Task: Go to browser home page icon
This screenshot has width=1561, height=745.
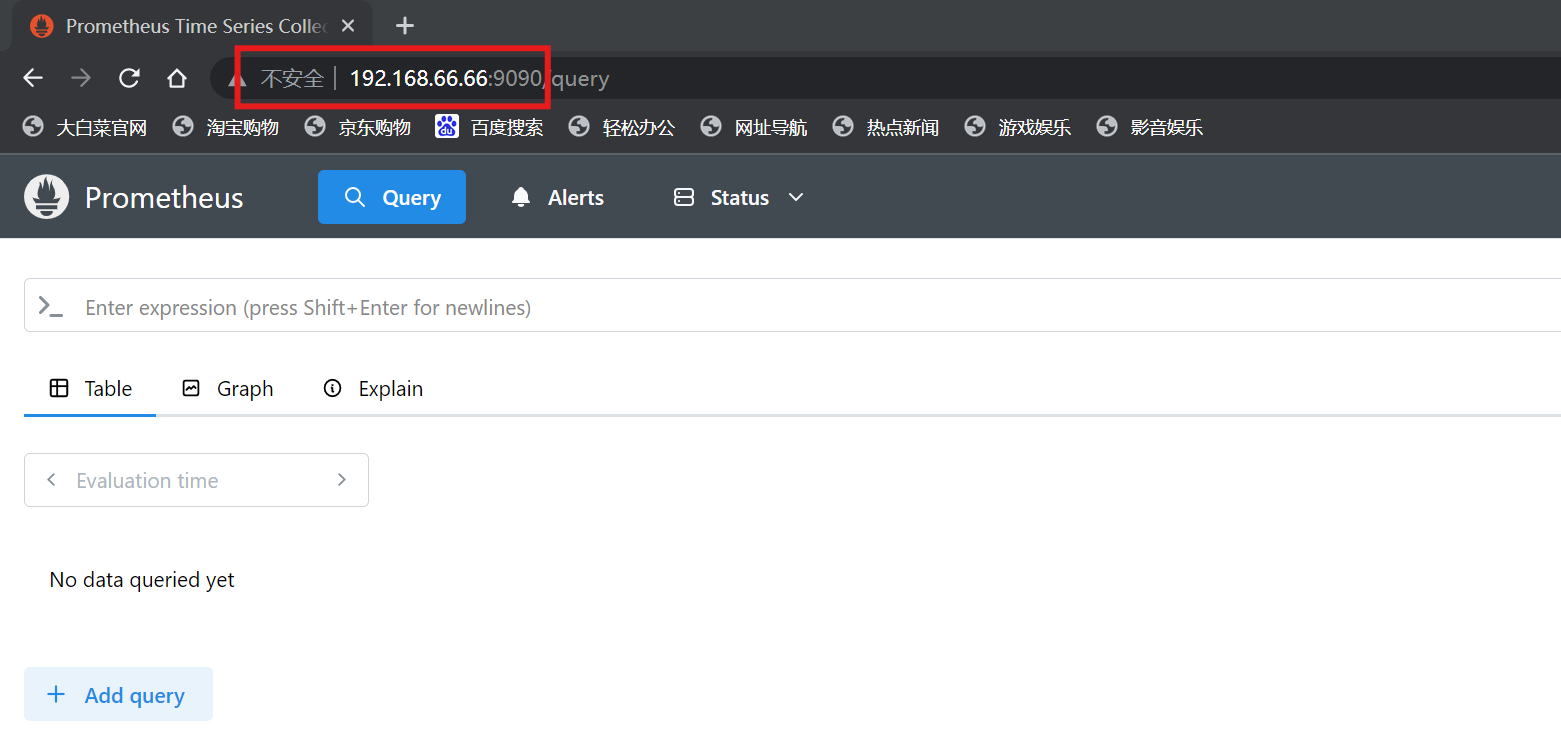Action: pos(177,78)
